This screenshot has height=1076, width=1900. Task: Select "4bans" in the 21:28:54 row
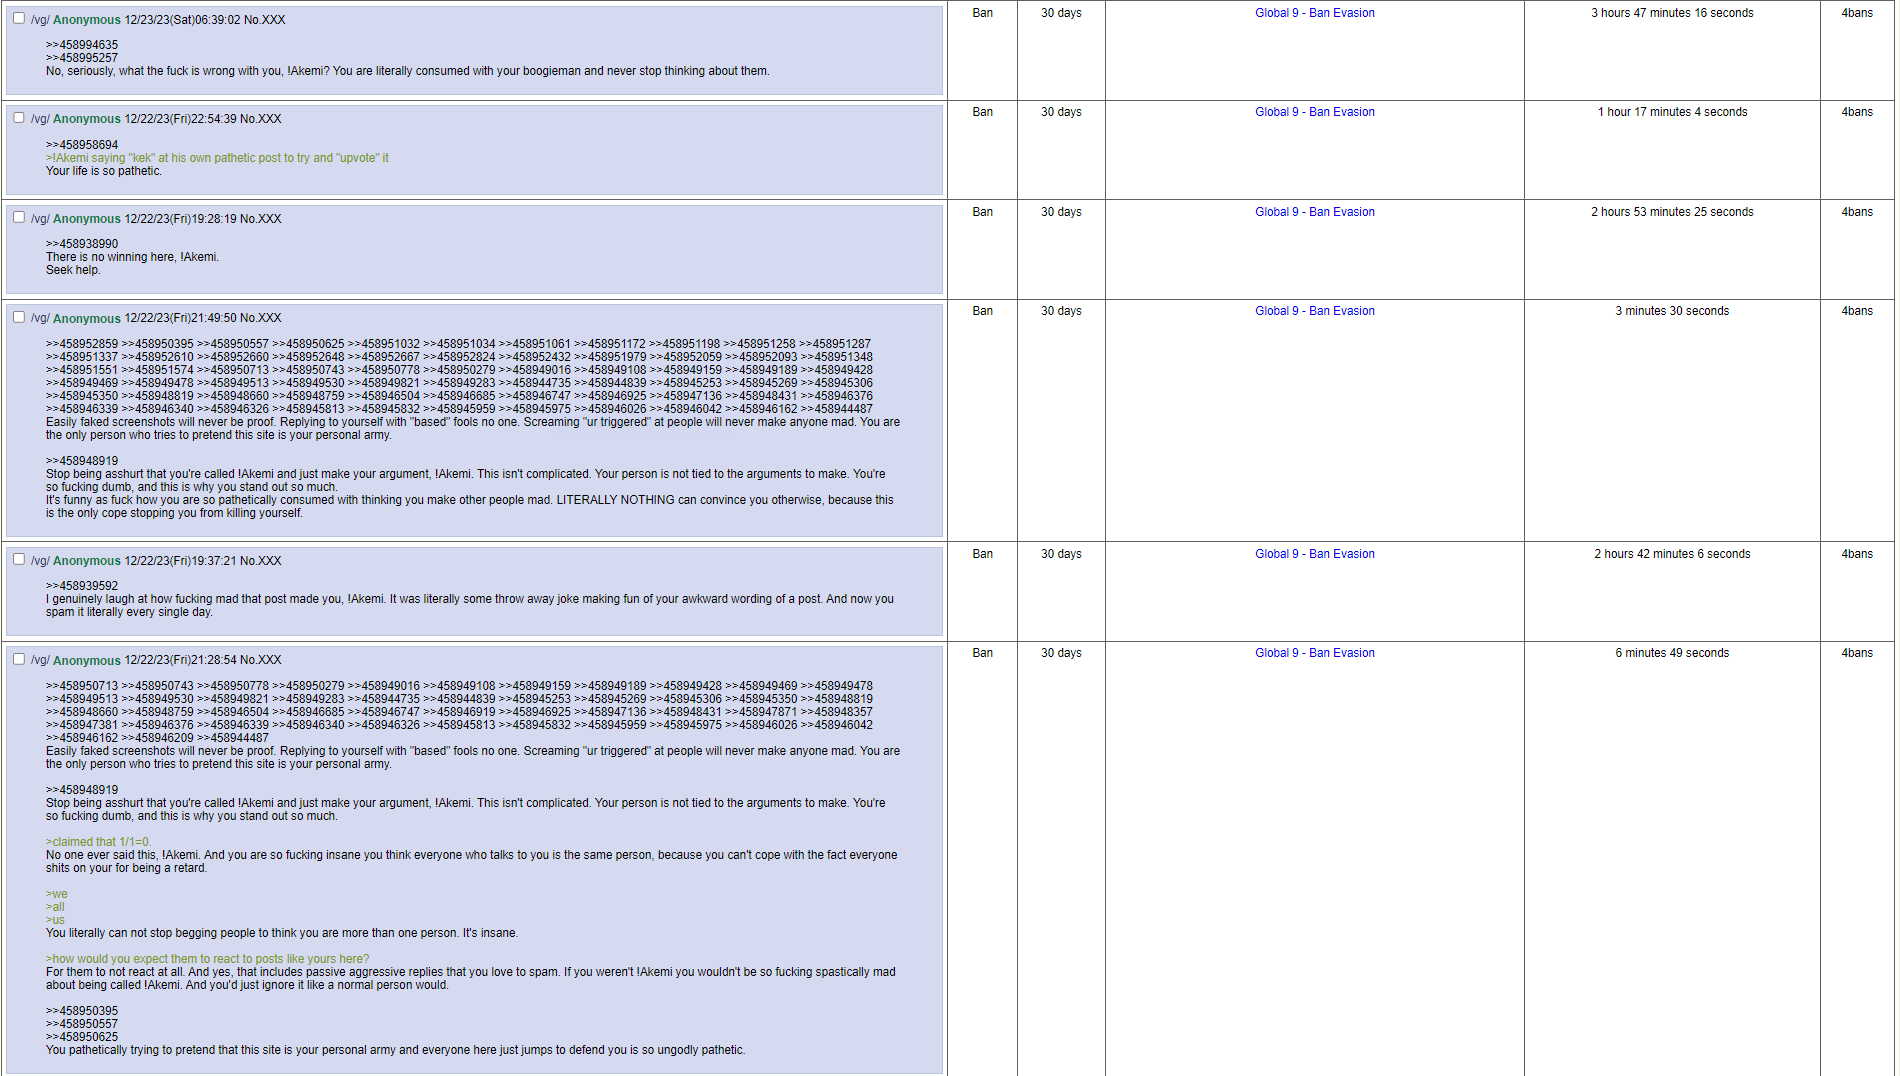point(1857,653)
